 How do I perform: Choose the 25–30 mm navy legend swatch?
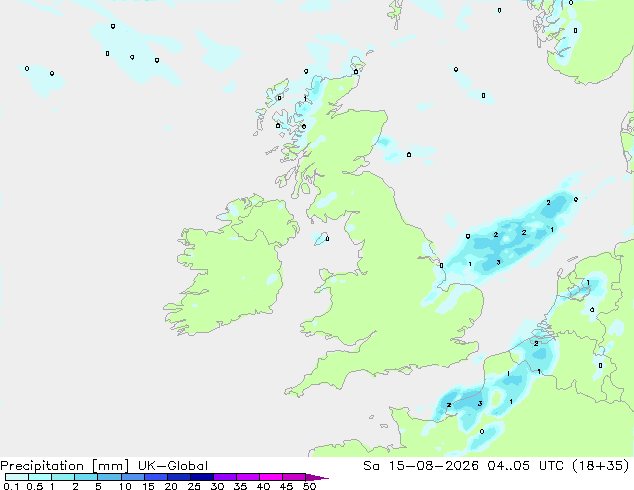pos(201,477)
